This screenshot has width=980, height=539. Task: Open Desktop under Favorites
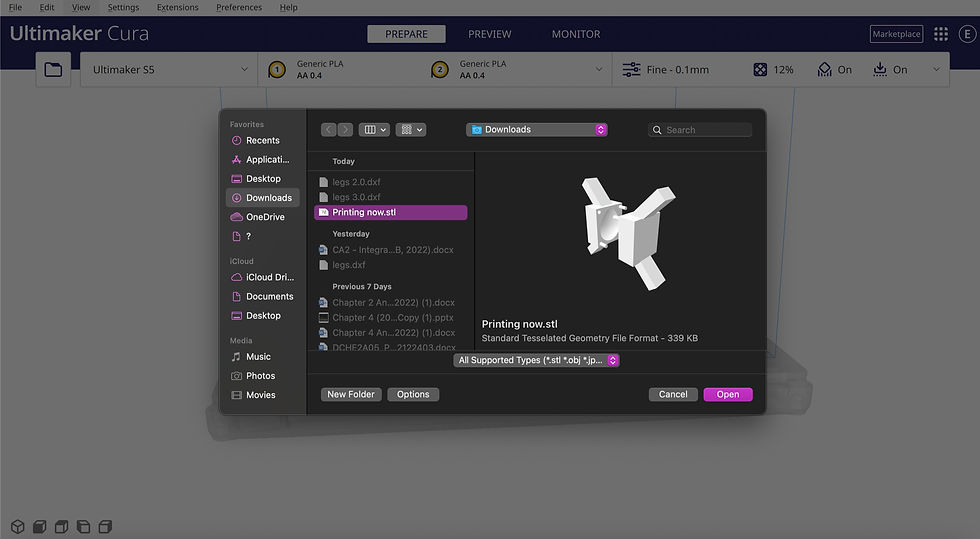[262, 179]
